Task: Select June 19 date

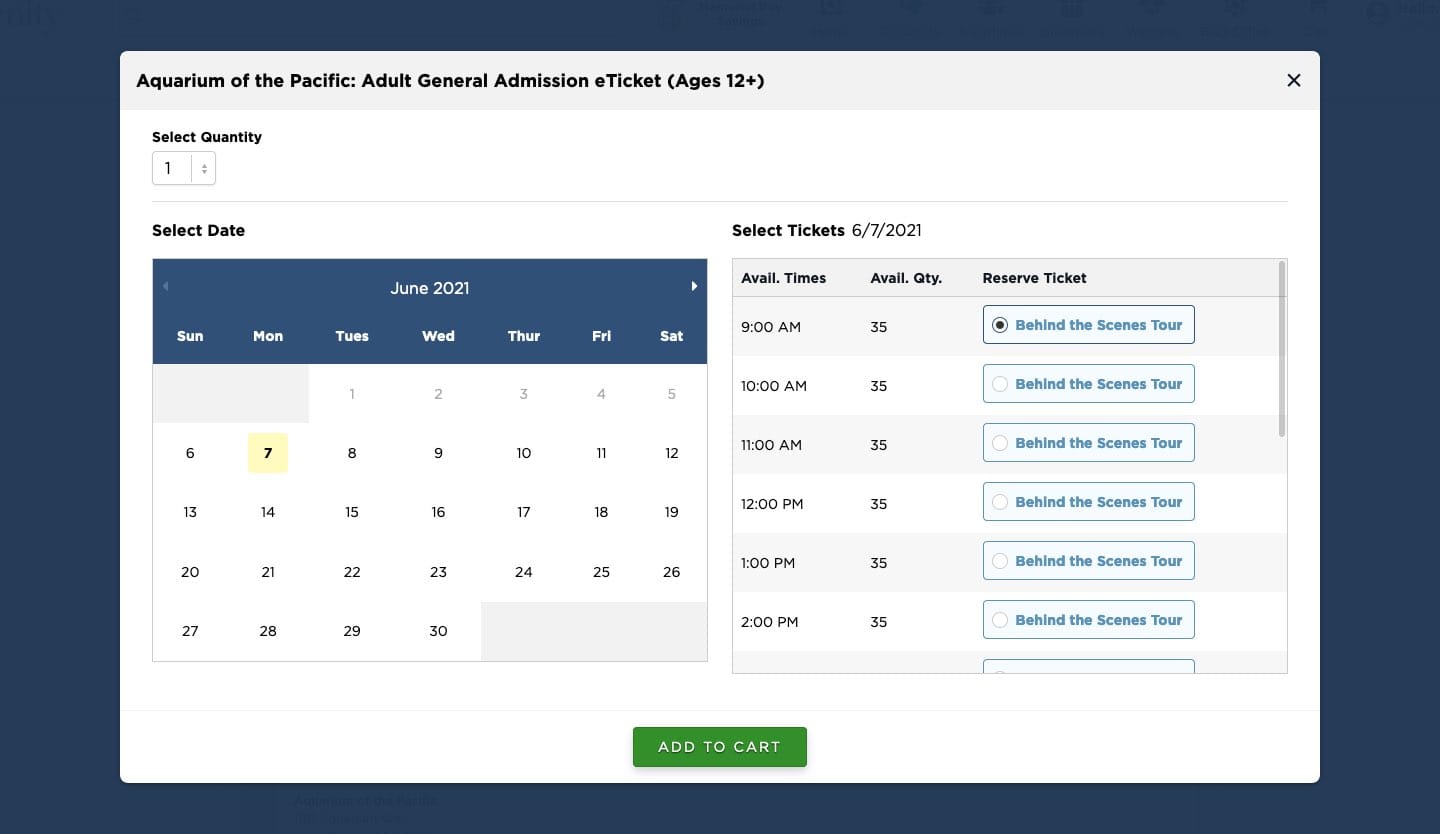Action: coord(672,512)
